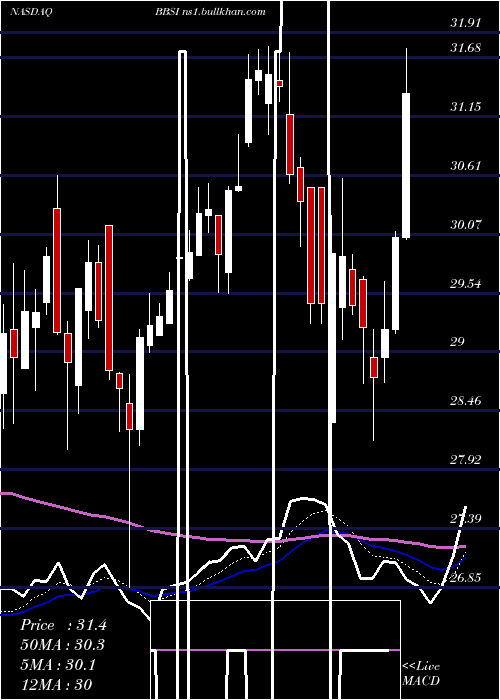Viewport: 500px width, 700px height.
Task: Click the 12MA : 30 readout
Action: (56, 684)
